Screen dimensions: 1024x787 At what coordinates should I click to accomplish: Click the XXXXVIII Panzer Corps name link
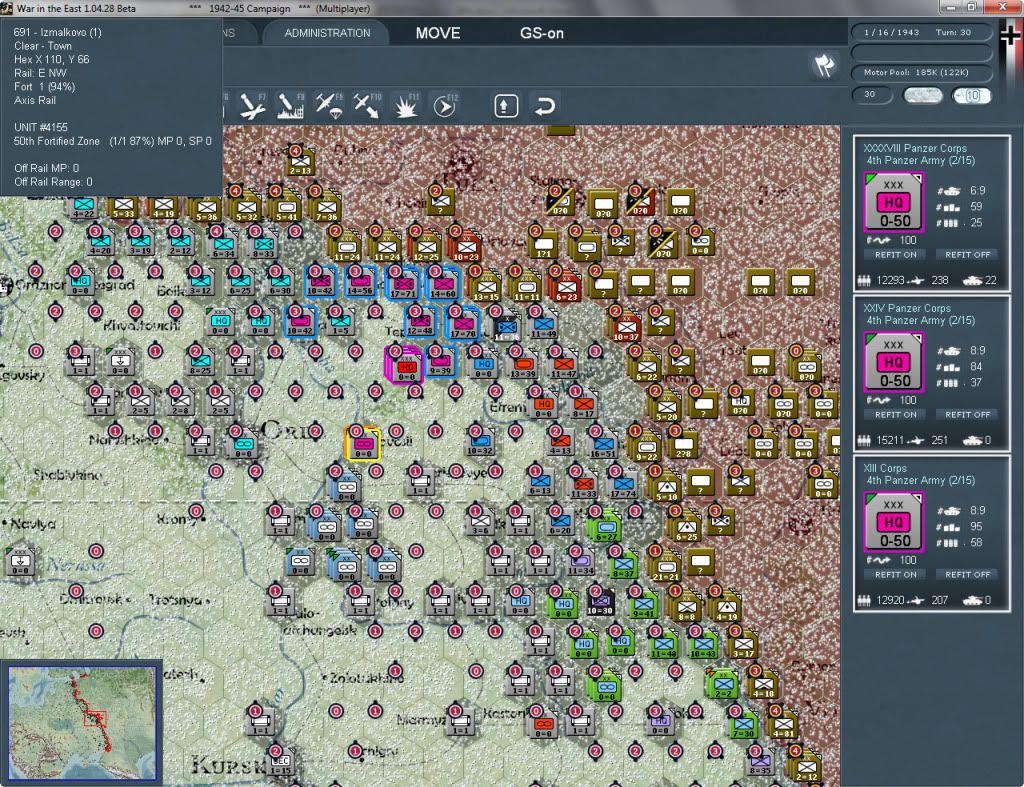pos(914,148)
